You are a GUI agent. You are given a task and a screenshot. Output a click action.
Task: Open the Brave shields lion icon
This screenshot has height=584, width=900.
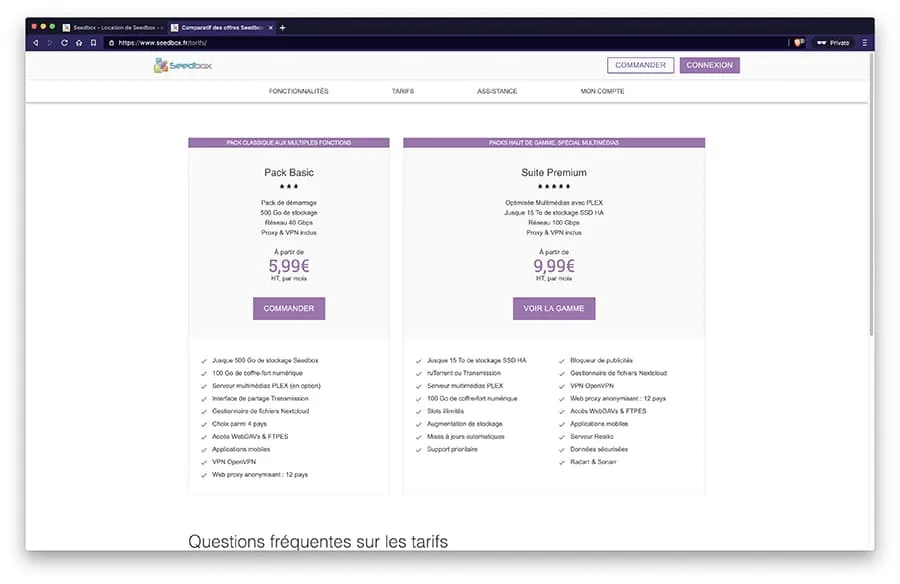click(x=799, y=42)
